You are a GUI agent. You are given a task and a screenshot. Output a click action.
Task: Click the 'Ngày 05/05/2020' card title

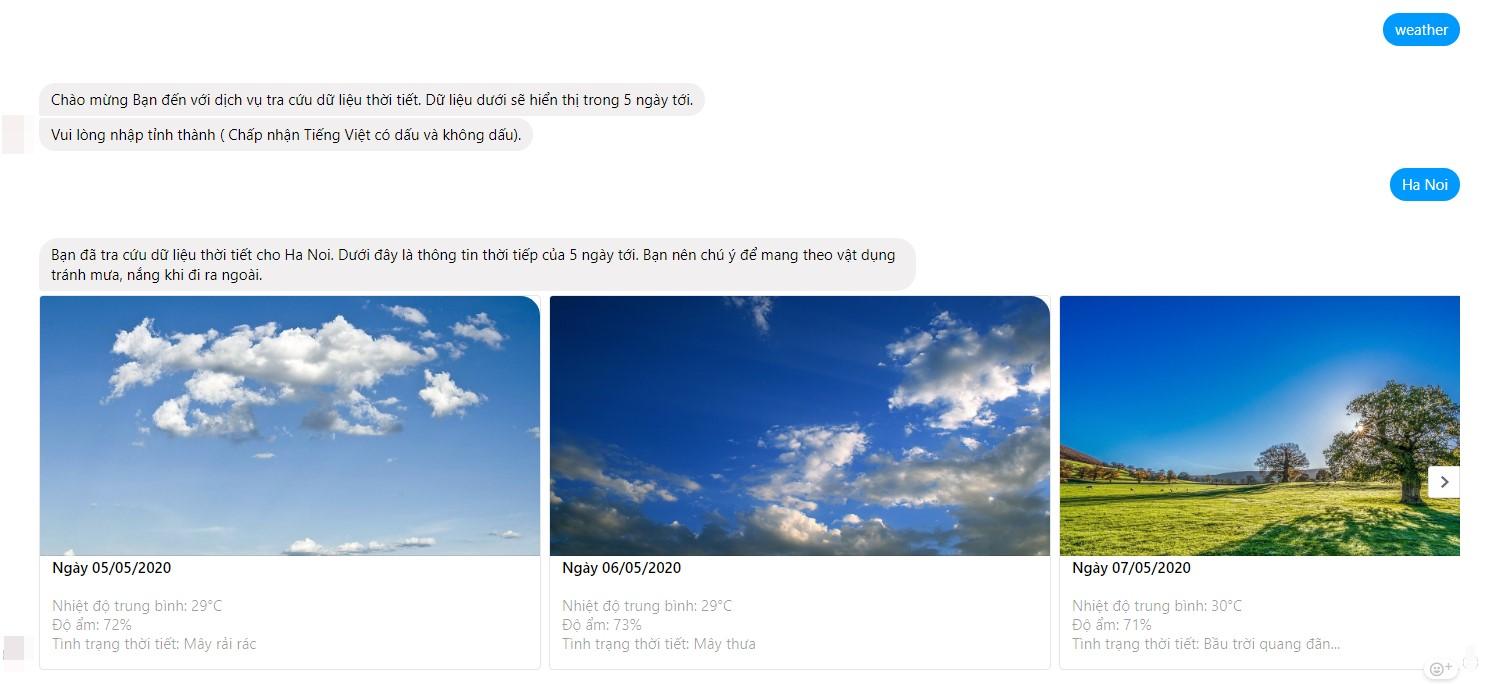pos(112,568)
